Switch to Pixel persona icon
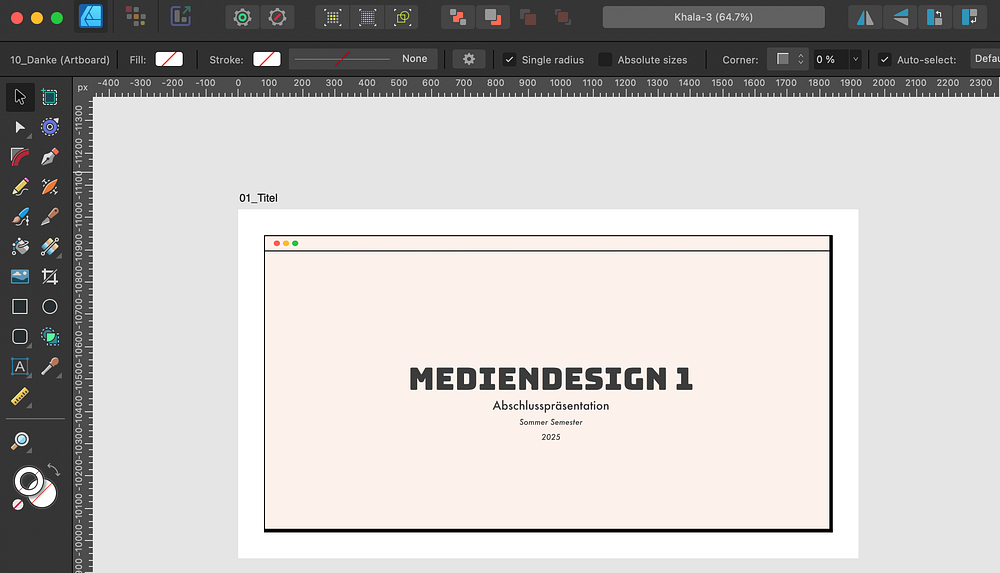 tap(135, 17)
